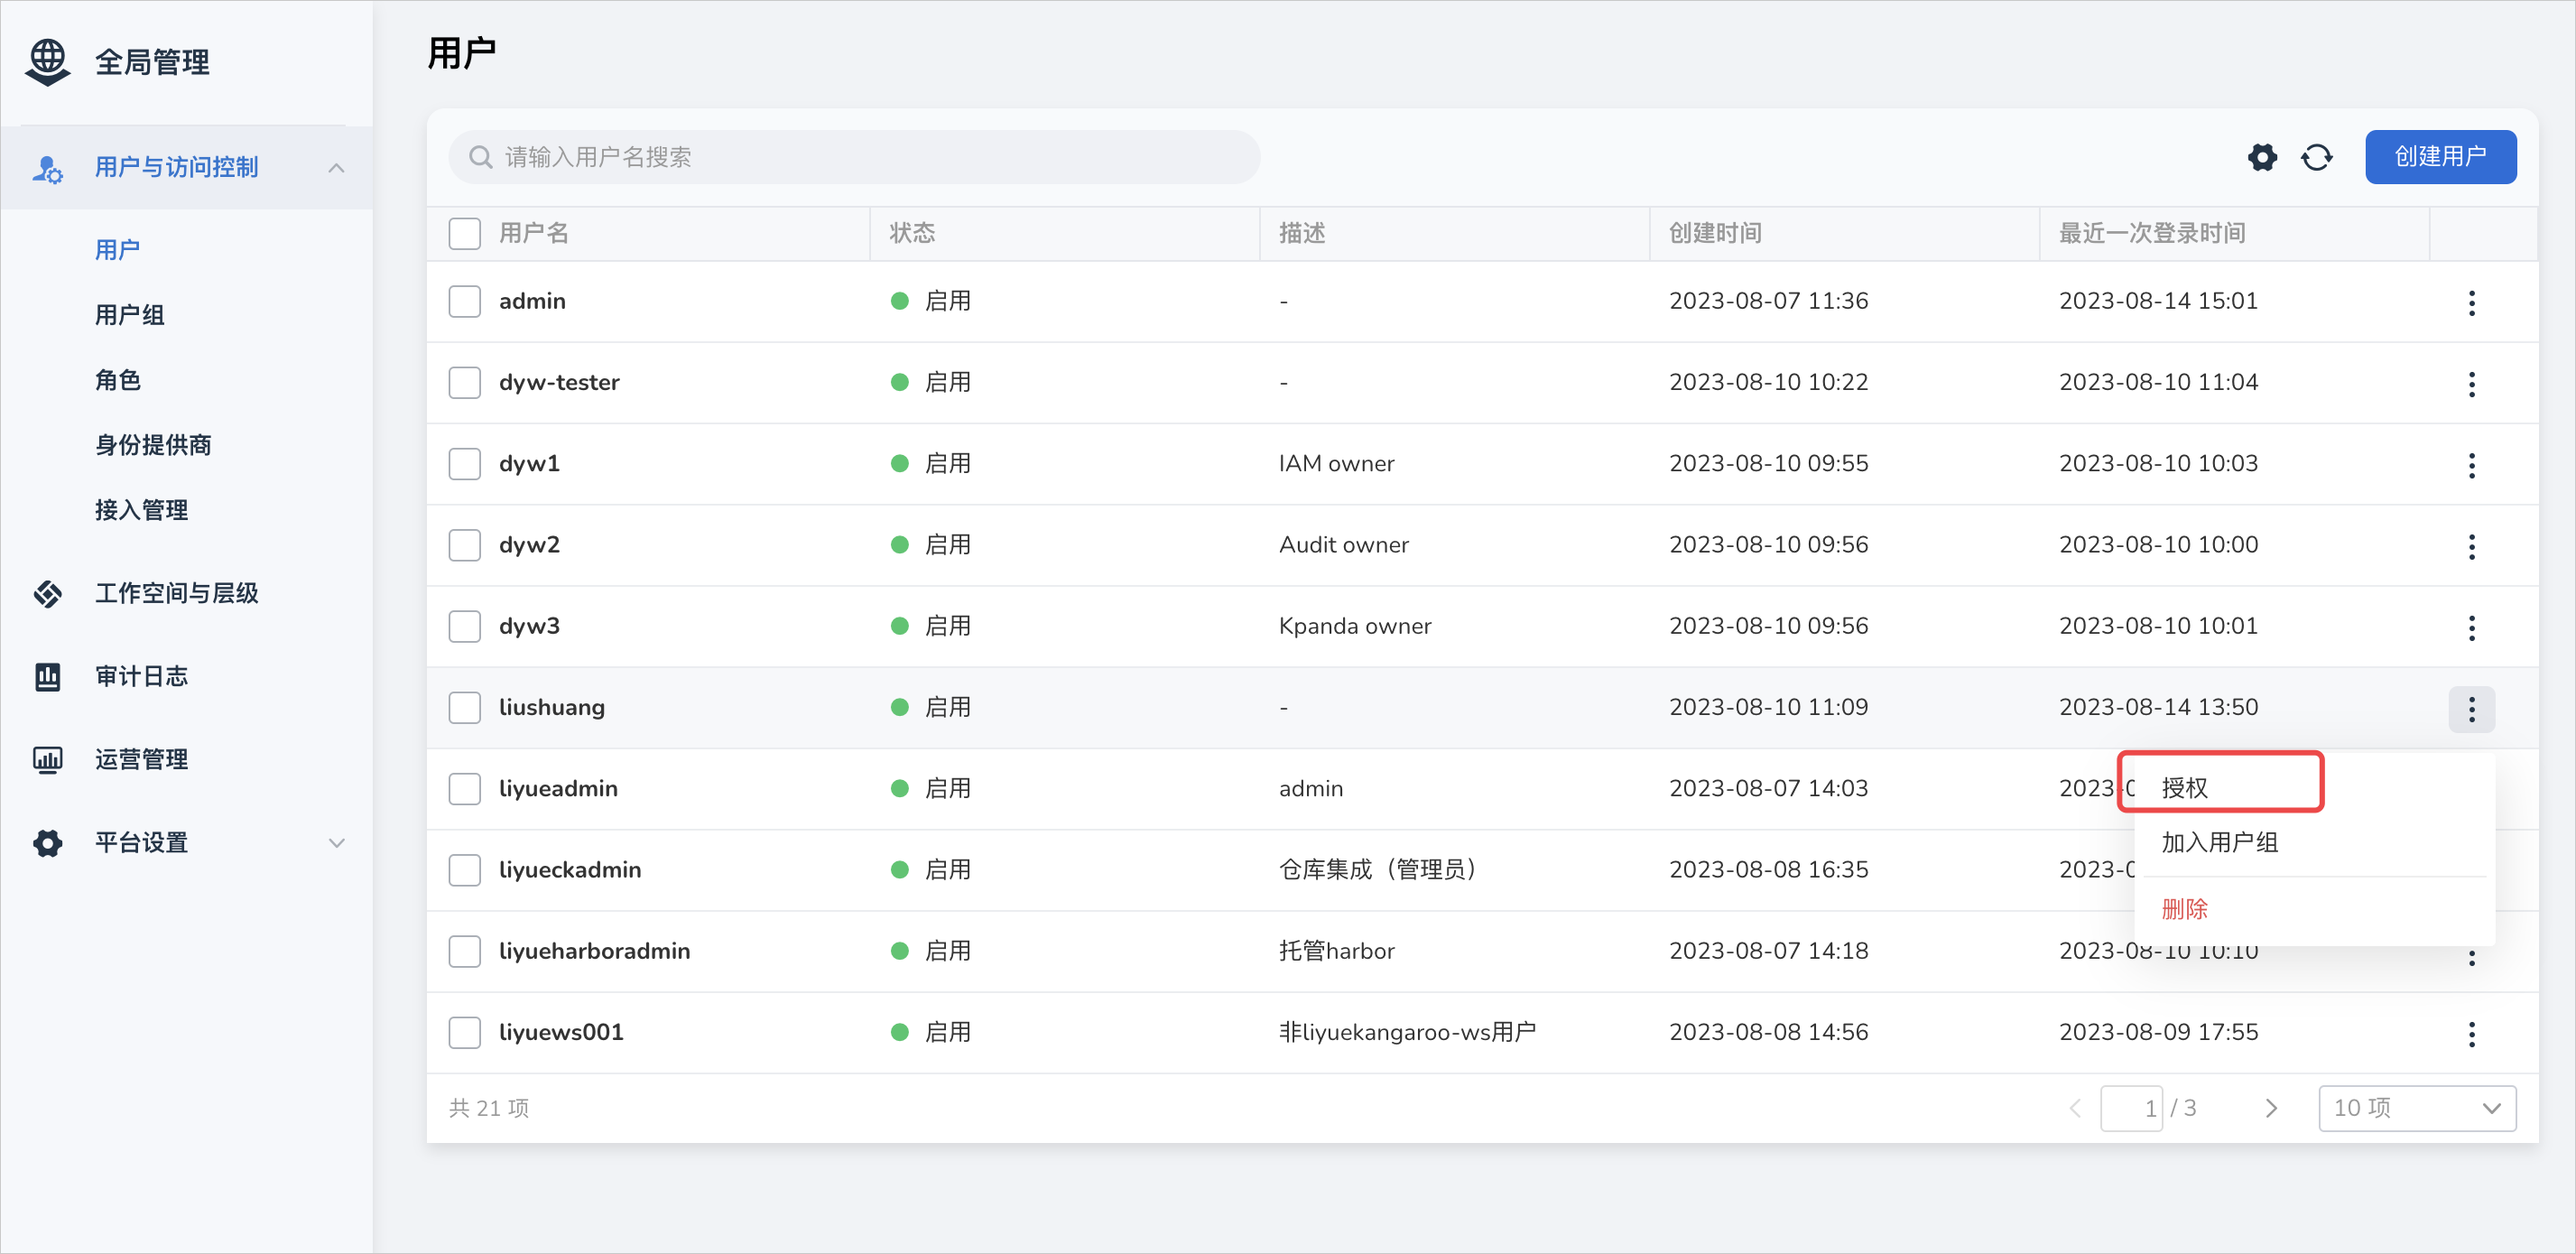Screen dimensions: 2576x1254
Task: Check the liushuang user row
Action: point(464,707)
